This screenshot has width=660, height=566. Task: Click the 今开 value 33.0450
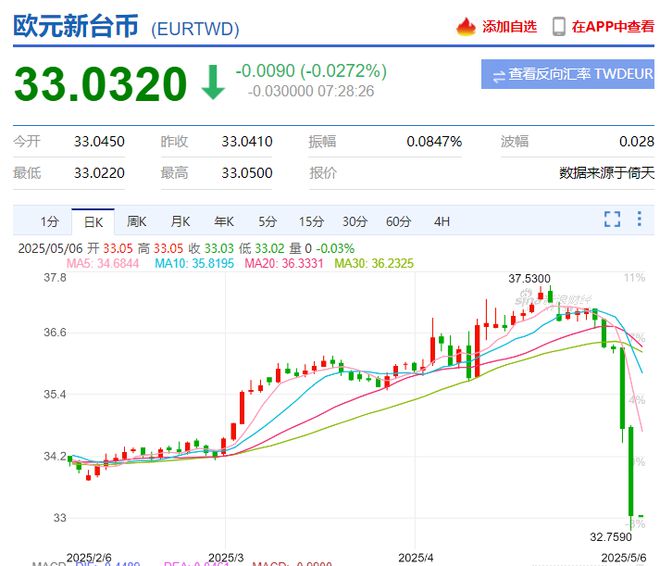(99, 141)
